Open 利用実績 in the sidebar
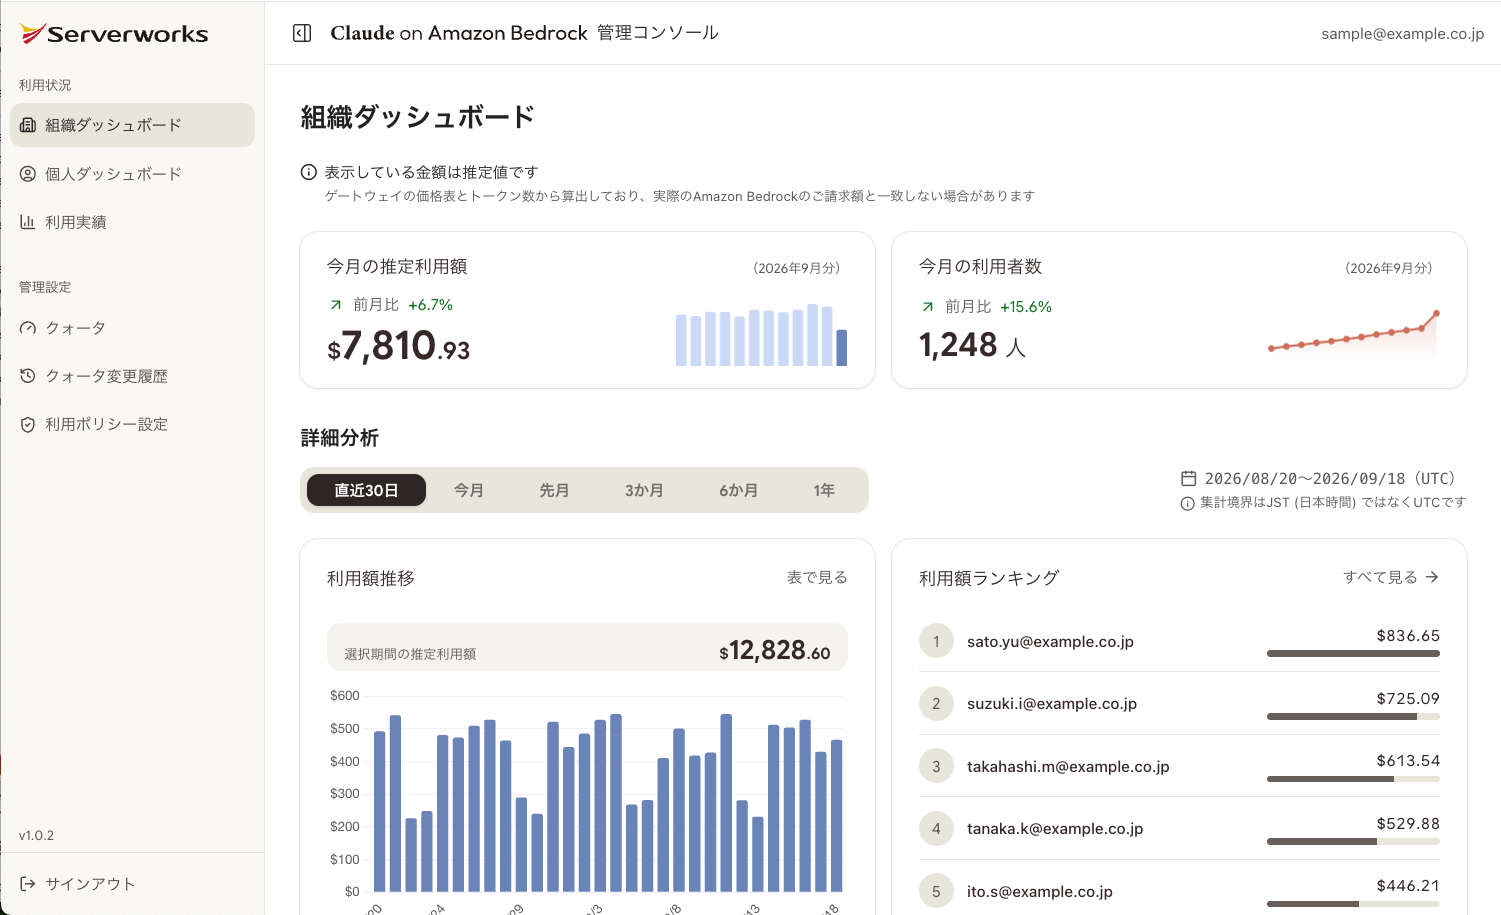This screenshot has width=1501, height=915. (132, 222)
